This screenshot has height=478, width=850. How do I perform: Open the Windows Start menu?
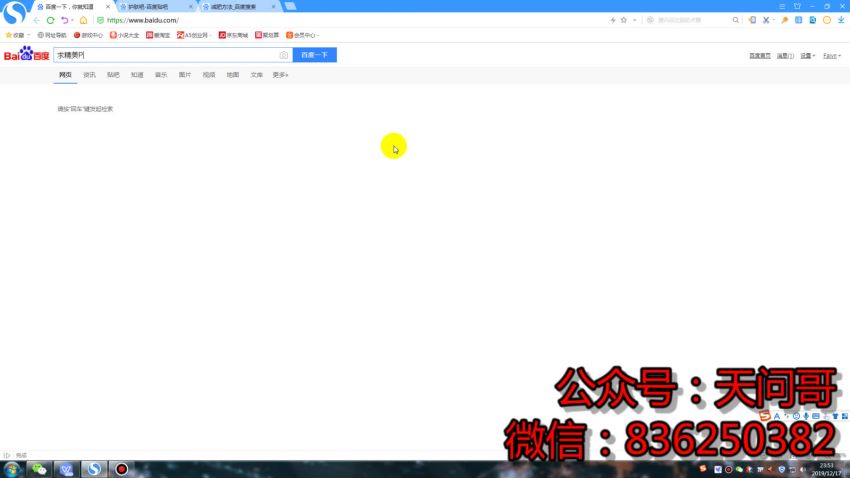[x=12, y=469]
